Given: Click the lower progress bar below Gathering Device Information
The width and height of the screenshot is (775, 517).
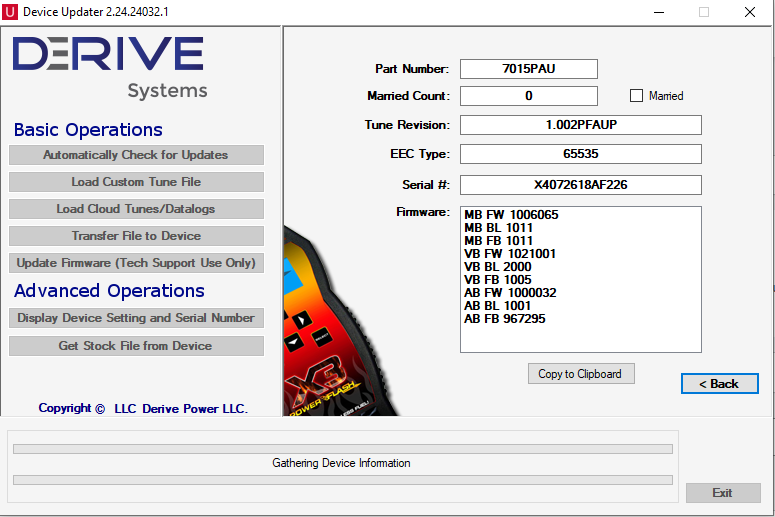Looking at the screenshot, I should (x=343, y=480).
